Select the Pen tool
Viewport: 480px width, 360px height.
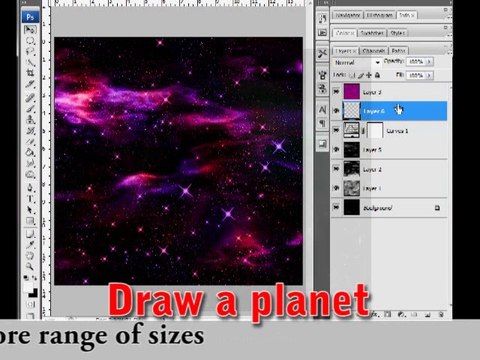(x=30, y=188)
